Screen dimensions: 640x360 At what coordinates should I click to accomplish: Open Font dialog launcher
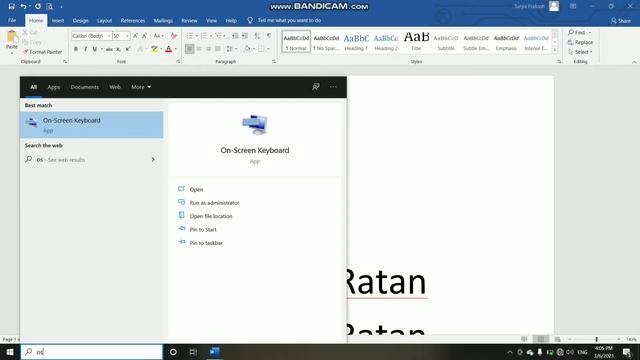(178, 62)
